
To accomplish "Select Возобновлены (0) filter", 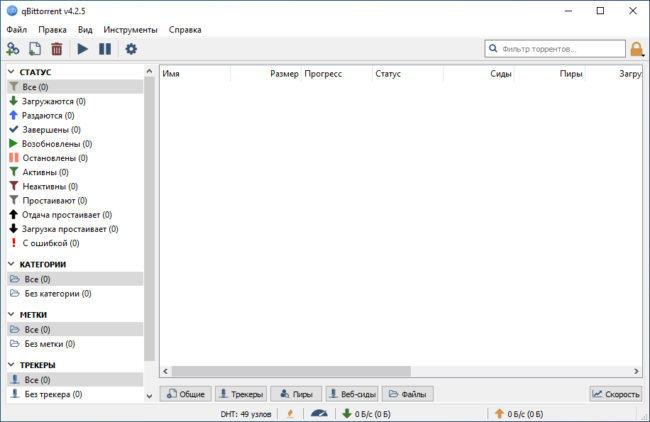I will point(75,144).
